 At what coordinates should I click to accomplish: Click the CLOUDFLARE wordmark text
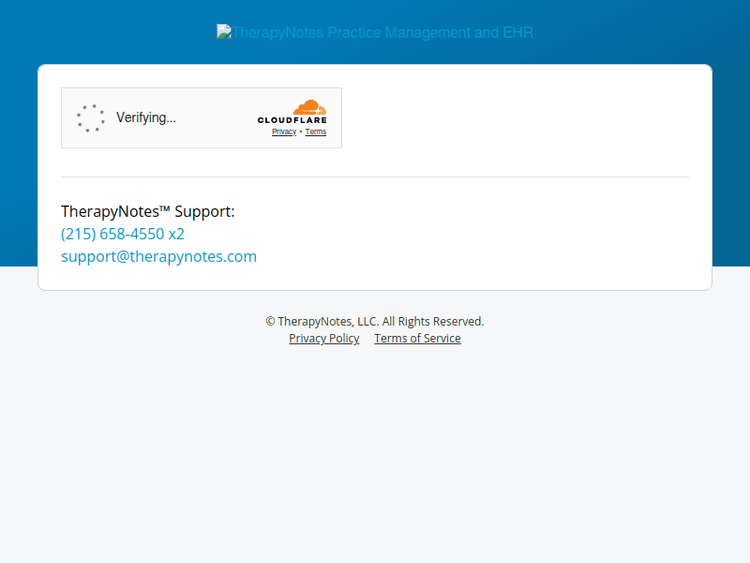coord(292,121)
